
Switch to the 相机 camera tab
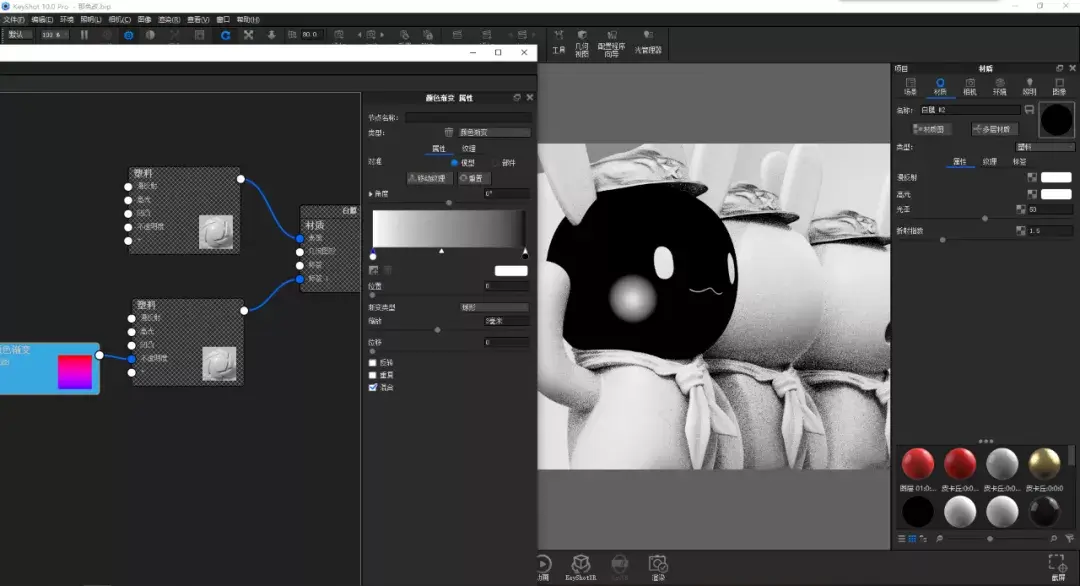click(970, 87)
